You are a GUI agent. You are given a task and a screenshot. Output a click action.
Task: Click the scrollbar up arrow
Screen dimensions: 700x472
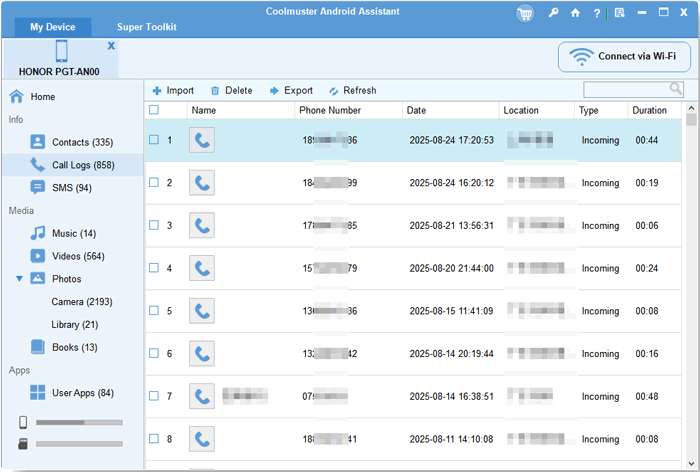[691, 108]
